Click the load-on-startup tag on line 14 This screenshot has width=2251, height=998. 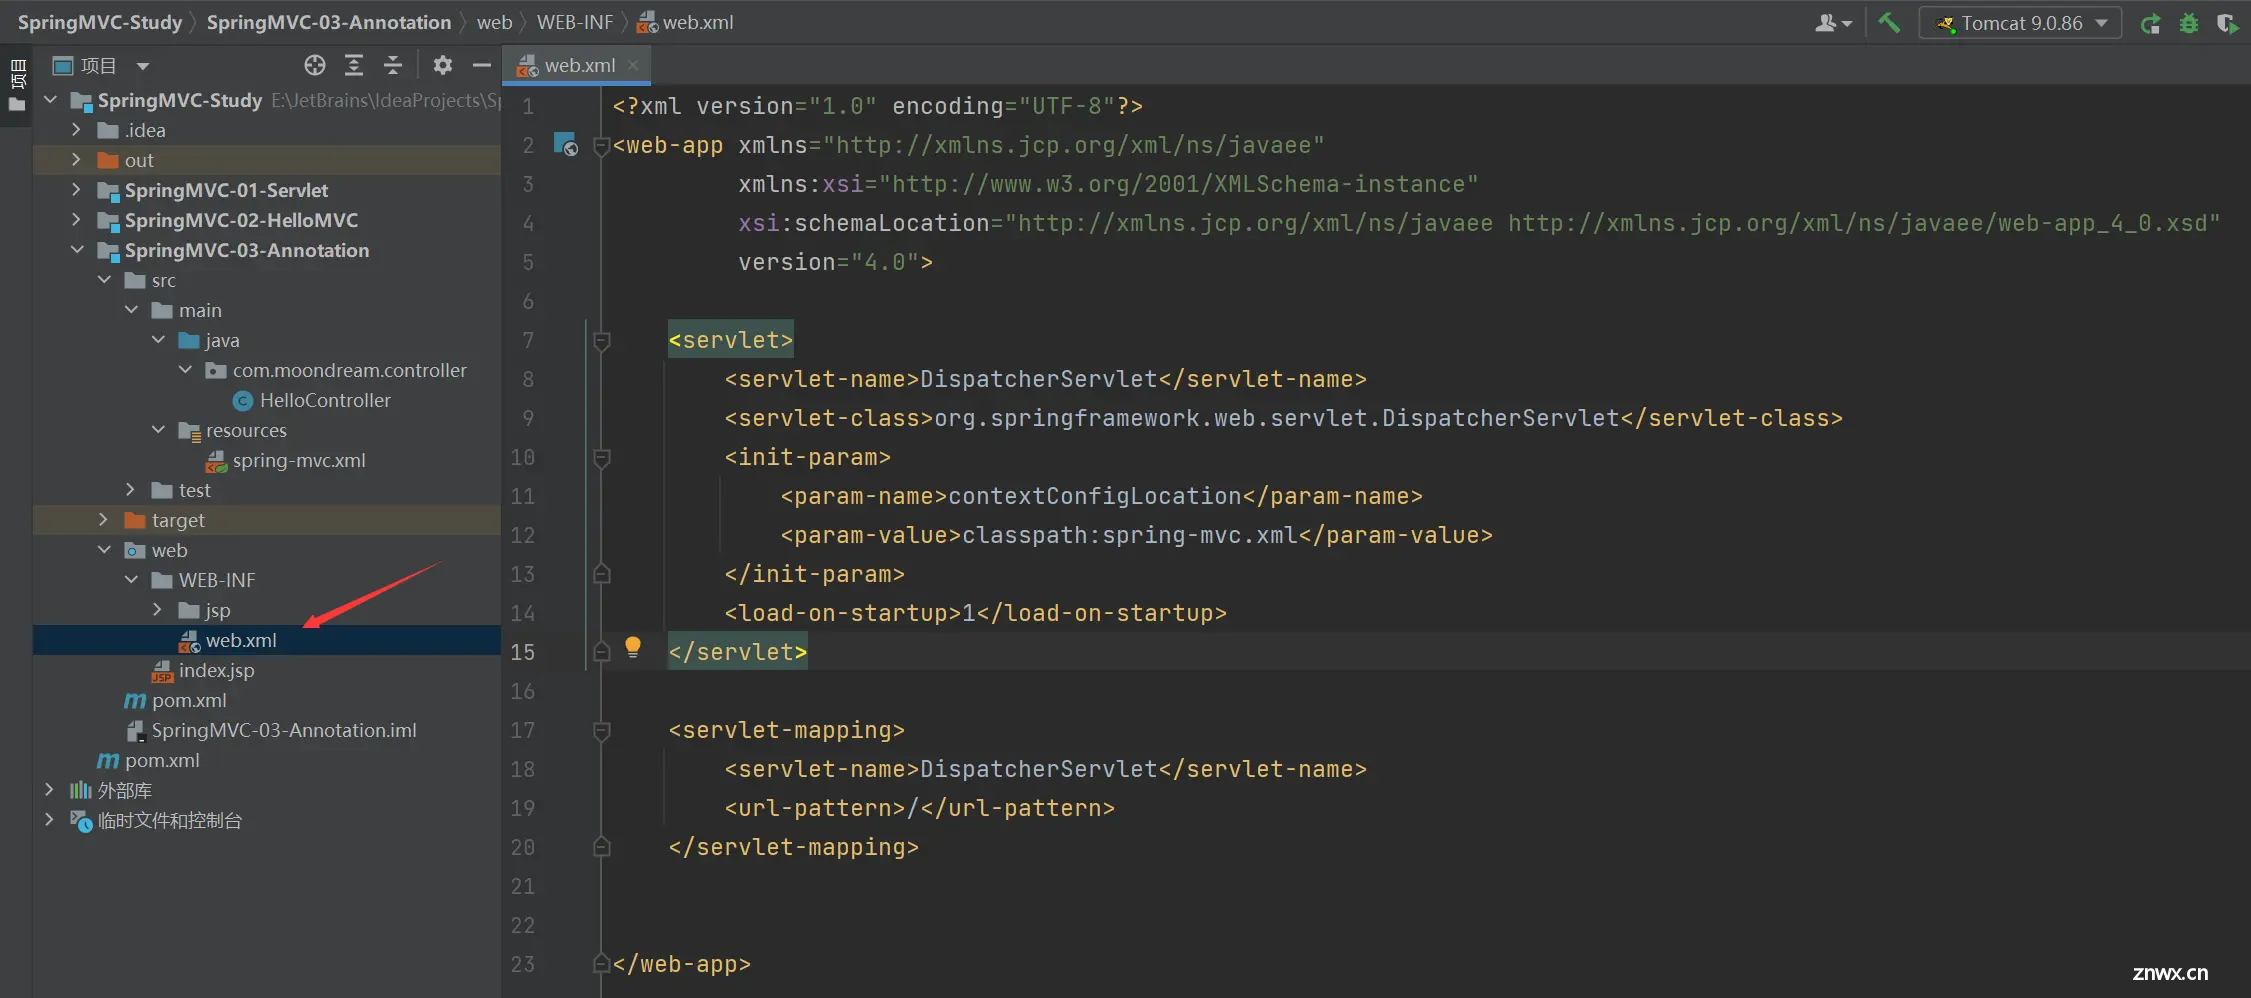842,613
